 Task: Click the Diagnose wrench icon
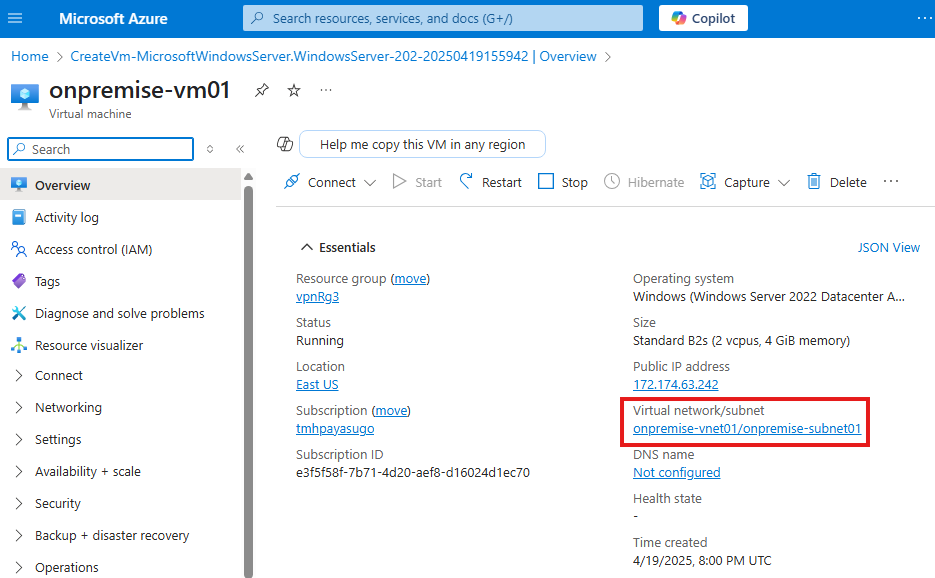[x=19, y=313]
